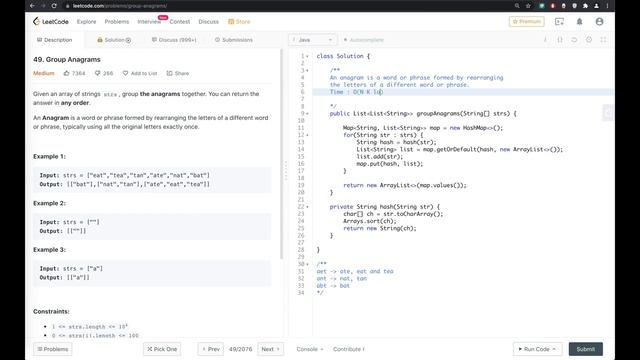Click description panel scrollbar

click(x=281, y=154)
